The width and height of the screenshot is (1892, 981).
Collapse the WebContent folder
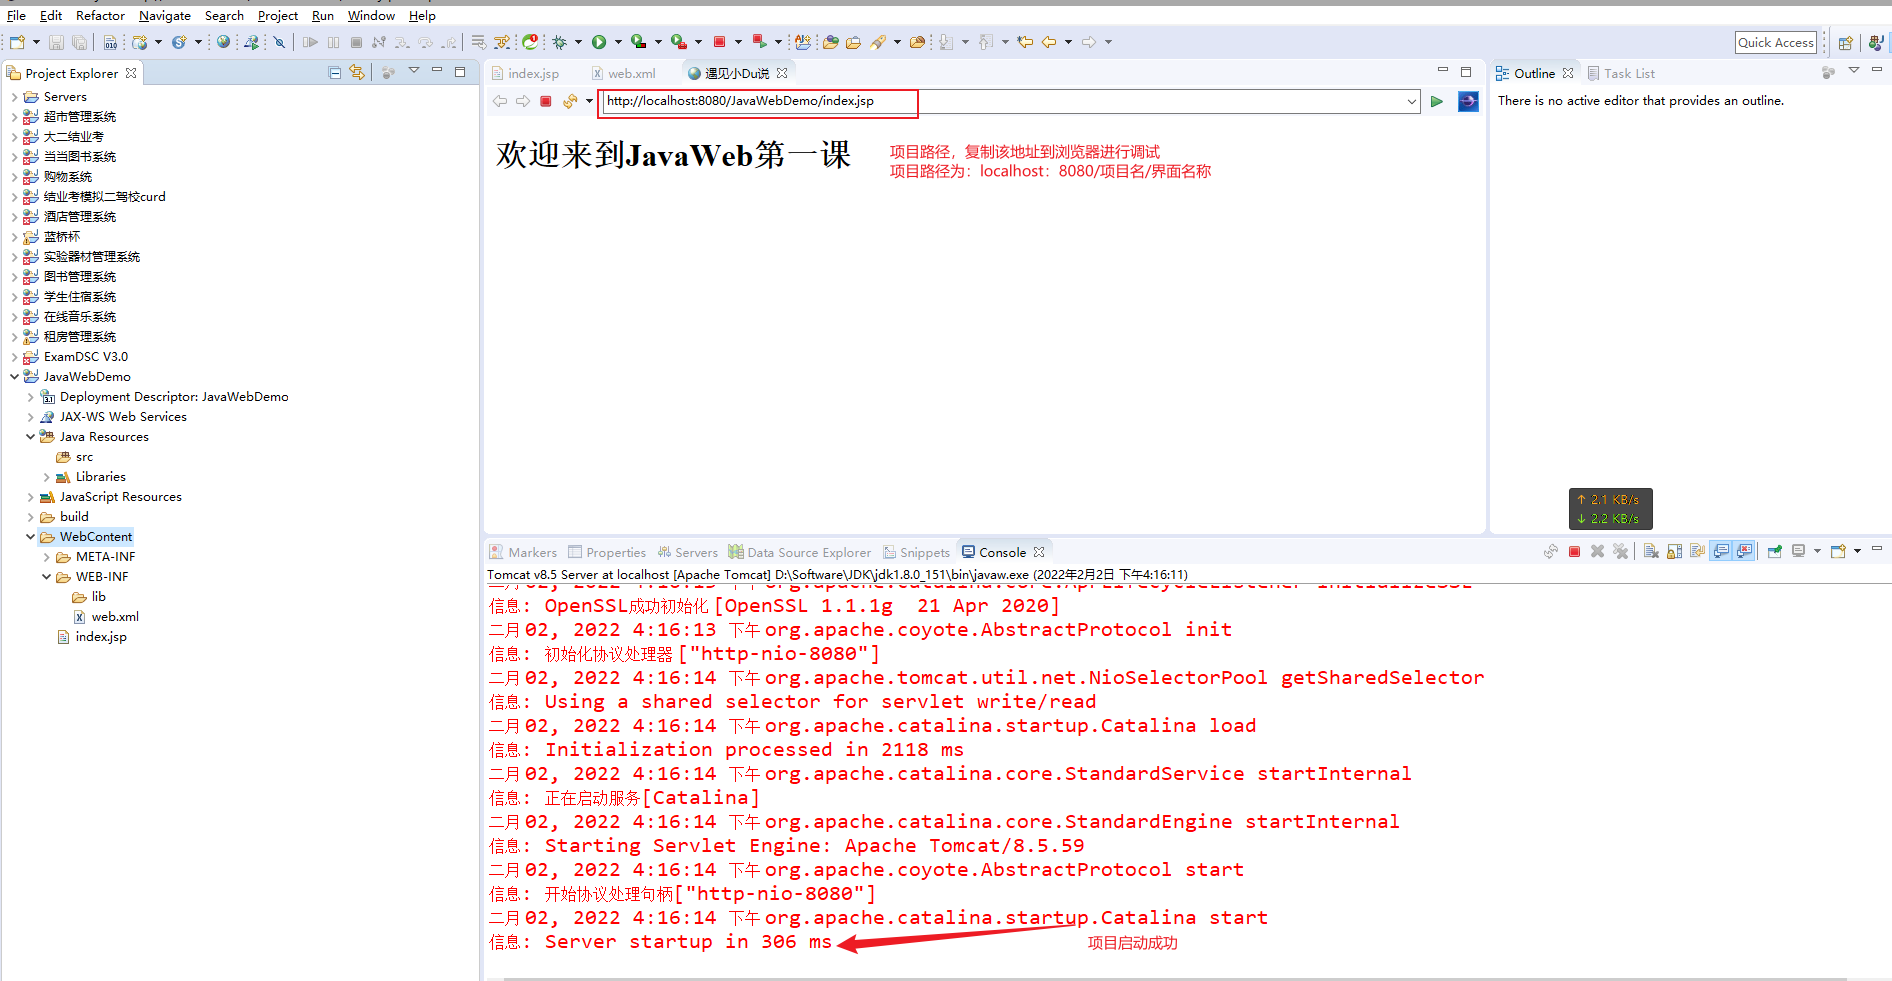(x=30, y=537)
